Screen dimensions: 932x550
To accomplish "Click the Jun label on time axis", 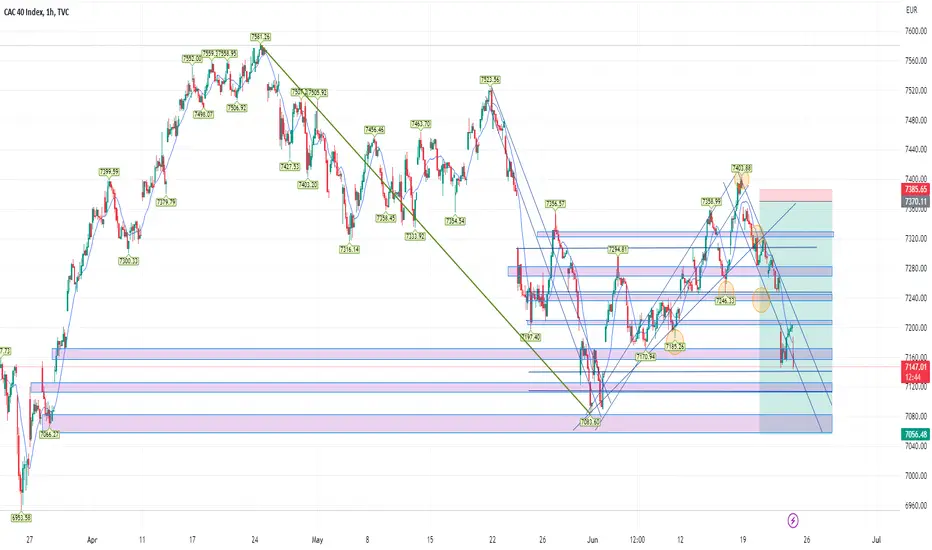I will (x=592, y=540).
